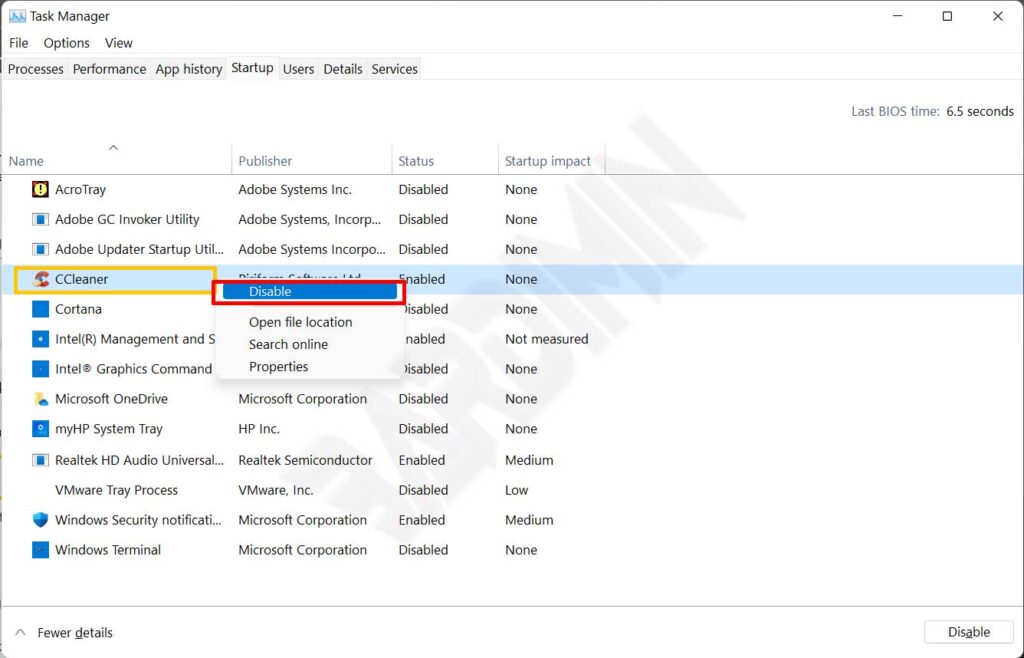Click the Task Manager title bar icon
This screenshot has height=658, width=1024.
click(x=17, y=16)
